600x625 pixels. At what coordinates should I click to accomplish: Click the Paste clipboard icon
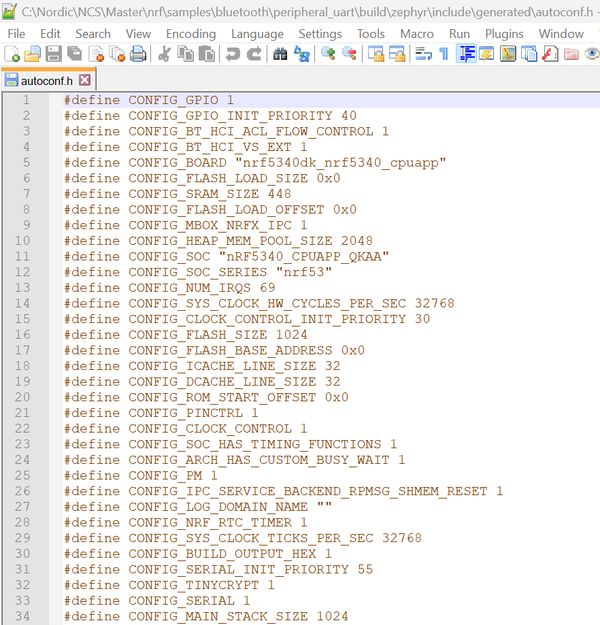(207, 54)
